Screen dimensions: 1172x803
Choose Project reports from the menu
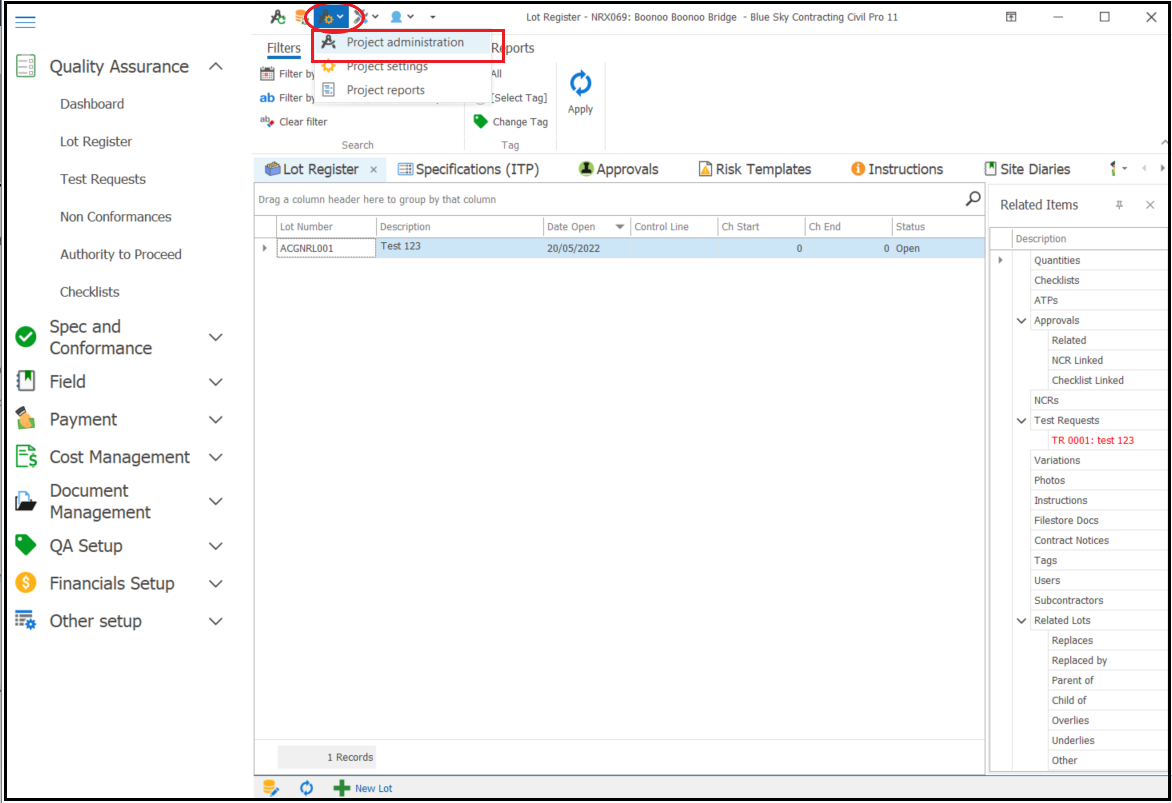coord(386,90)
